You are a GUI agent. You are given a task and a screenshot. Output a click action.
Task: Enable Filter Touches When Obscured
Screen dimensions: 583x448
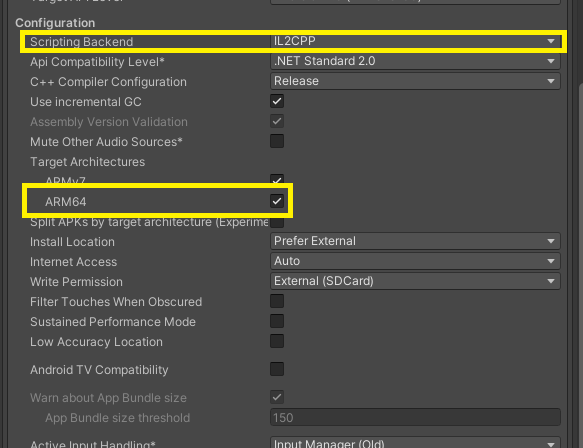(277, 301)
